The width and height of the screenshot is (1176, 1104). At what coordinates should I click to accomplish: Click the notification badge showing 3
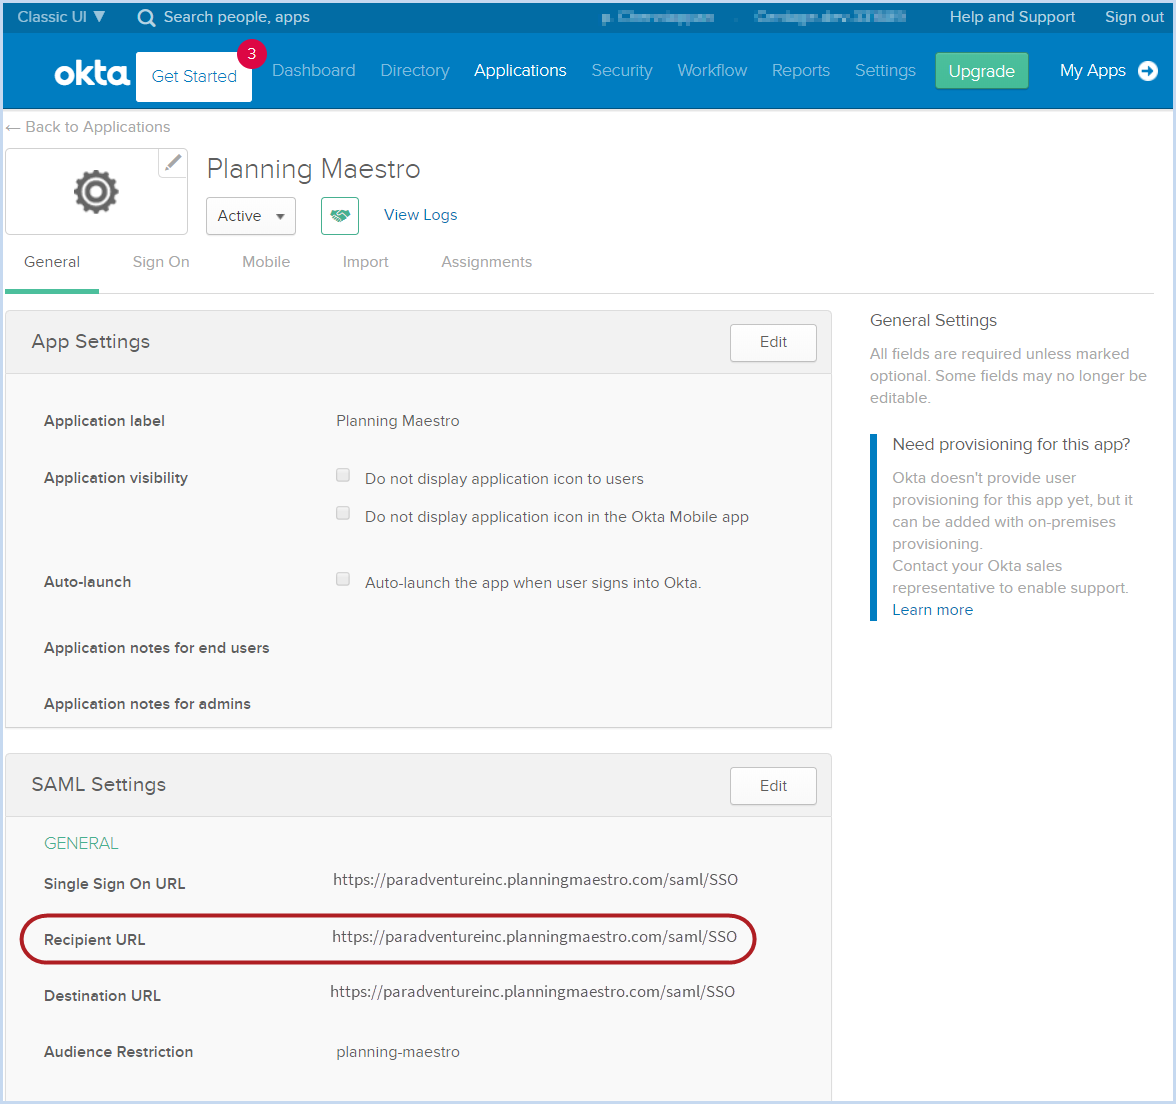(252, 54)
